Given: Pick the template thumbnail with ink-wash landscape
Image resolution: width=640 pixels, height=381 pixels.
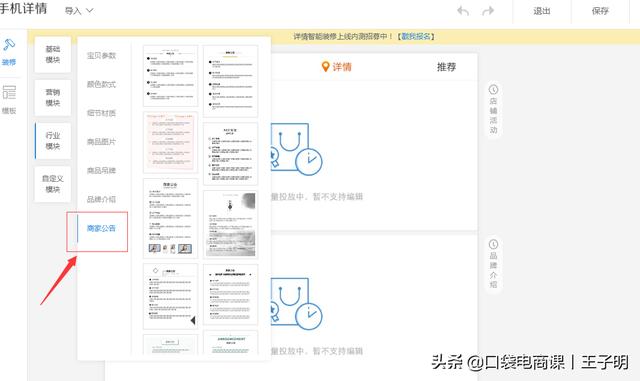Looking at the screenshot, I should tap(231, 224).
